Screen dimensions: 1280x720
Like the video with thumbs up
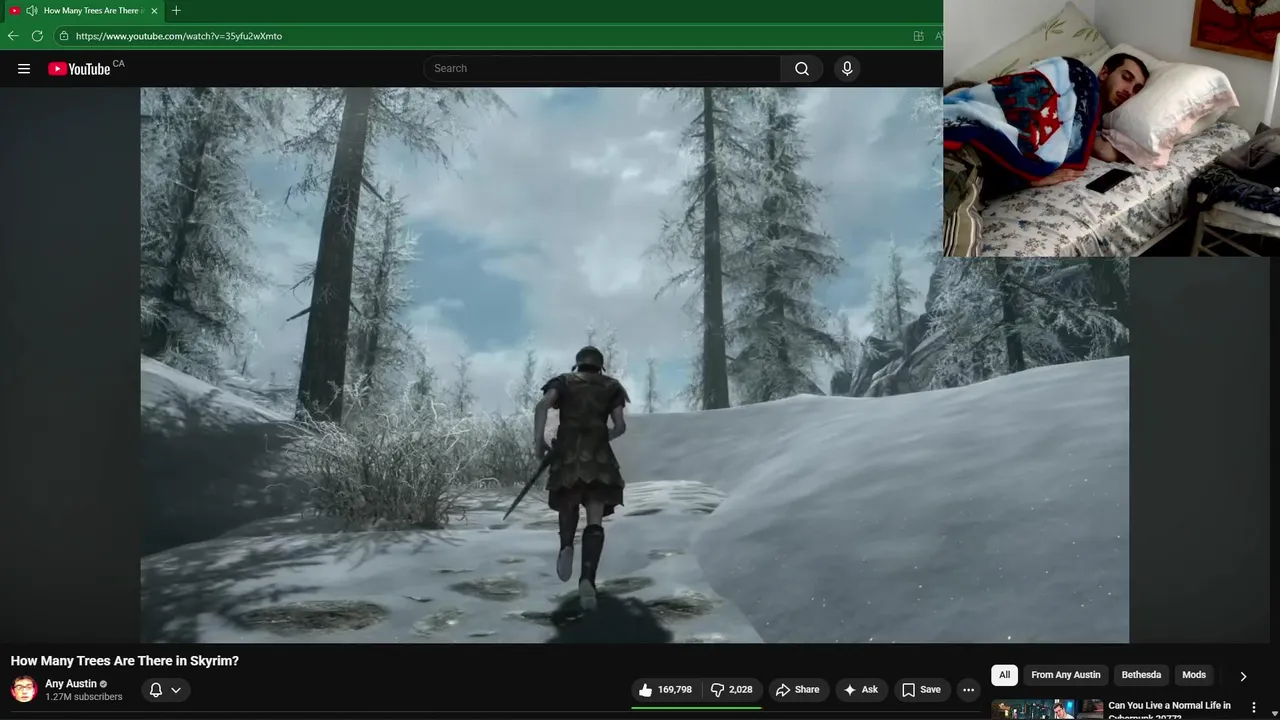[665, 690]
